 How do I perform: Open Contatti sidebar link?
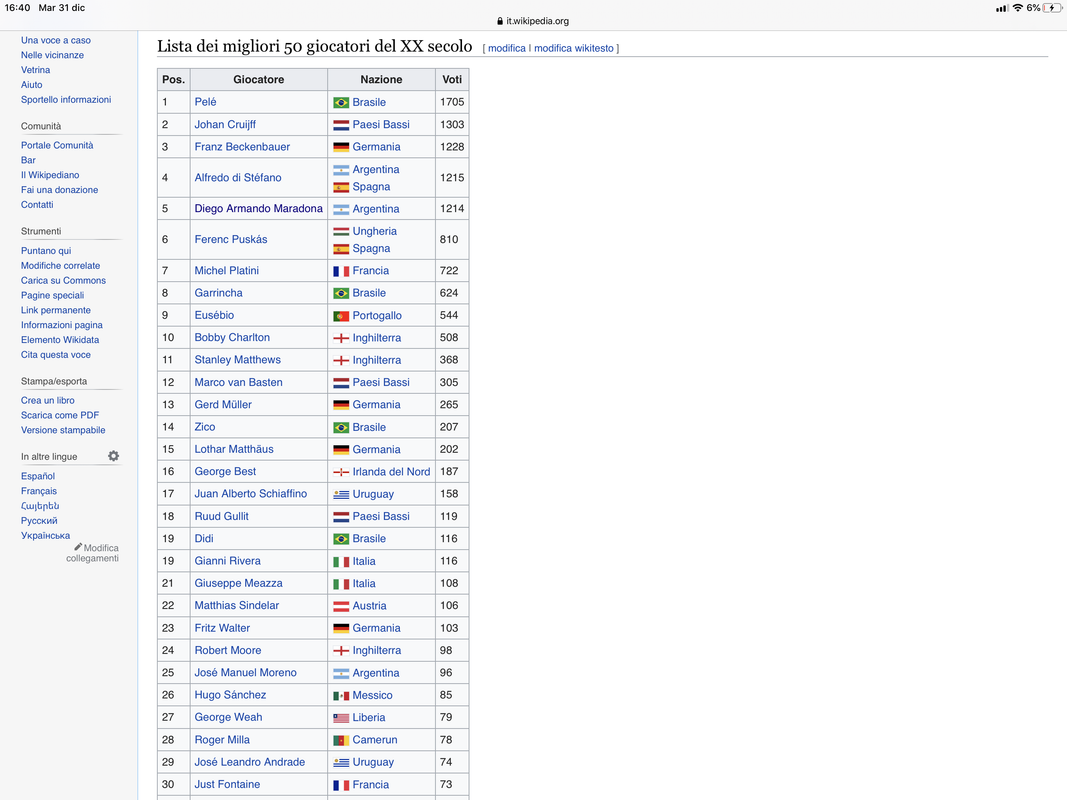click(37, 205)
